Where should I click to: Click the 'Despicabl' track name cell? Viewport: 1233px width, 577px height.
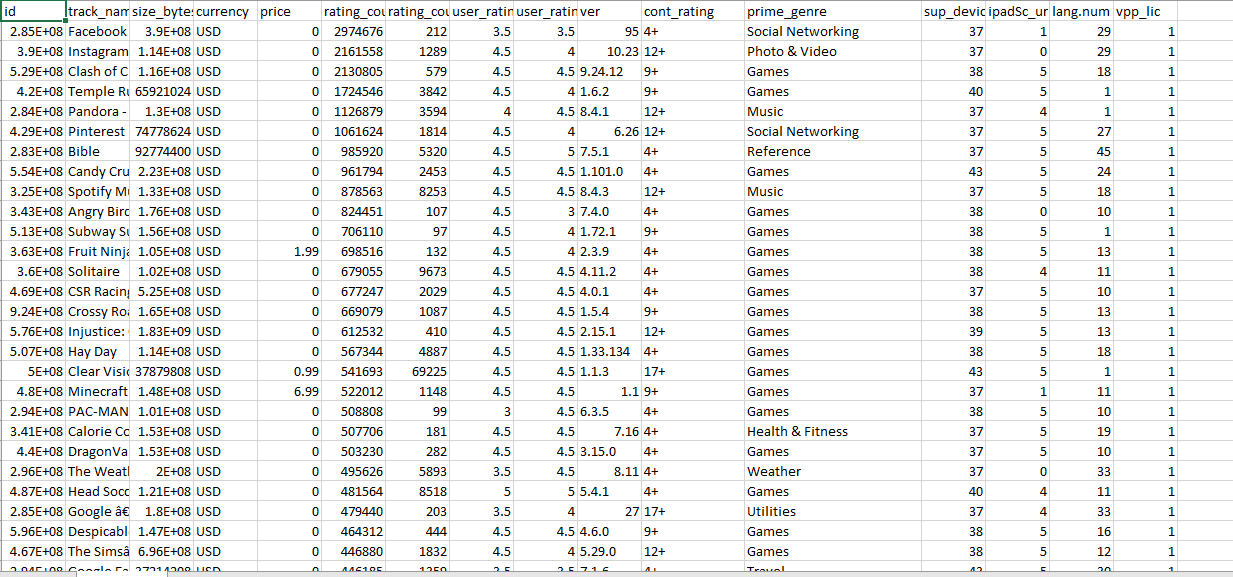tap(98, 532)
